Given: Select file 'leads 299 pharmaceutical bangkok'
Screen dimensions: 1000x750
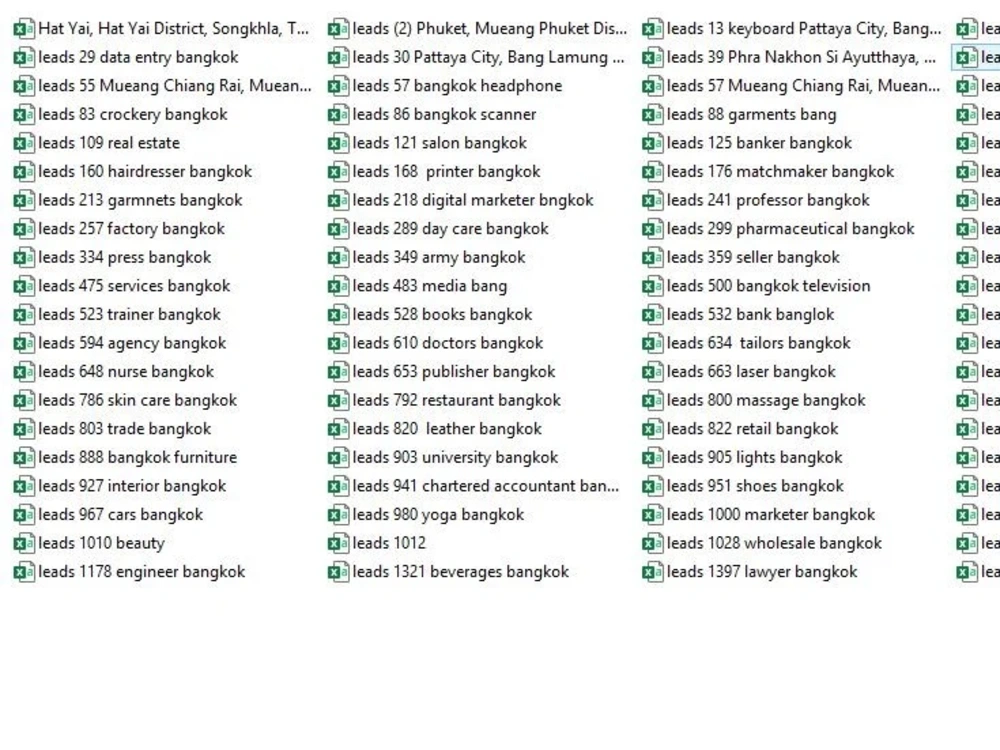Looking at the screenshot, I should click(791, 229).
